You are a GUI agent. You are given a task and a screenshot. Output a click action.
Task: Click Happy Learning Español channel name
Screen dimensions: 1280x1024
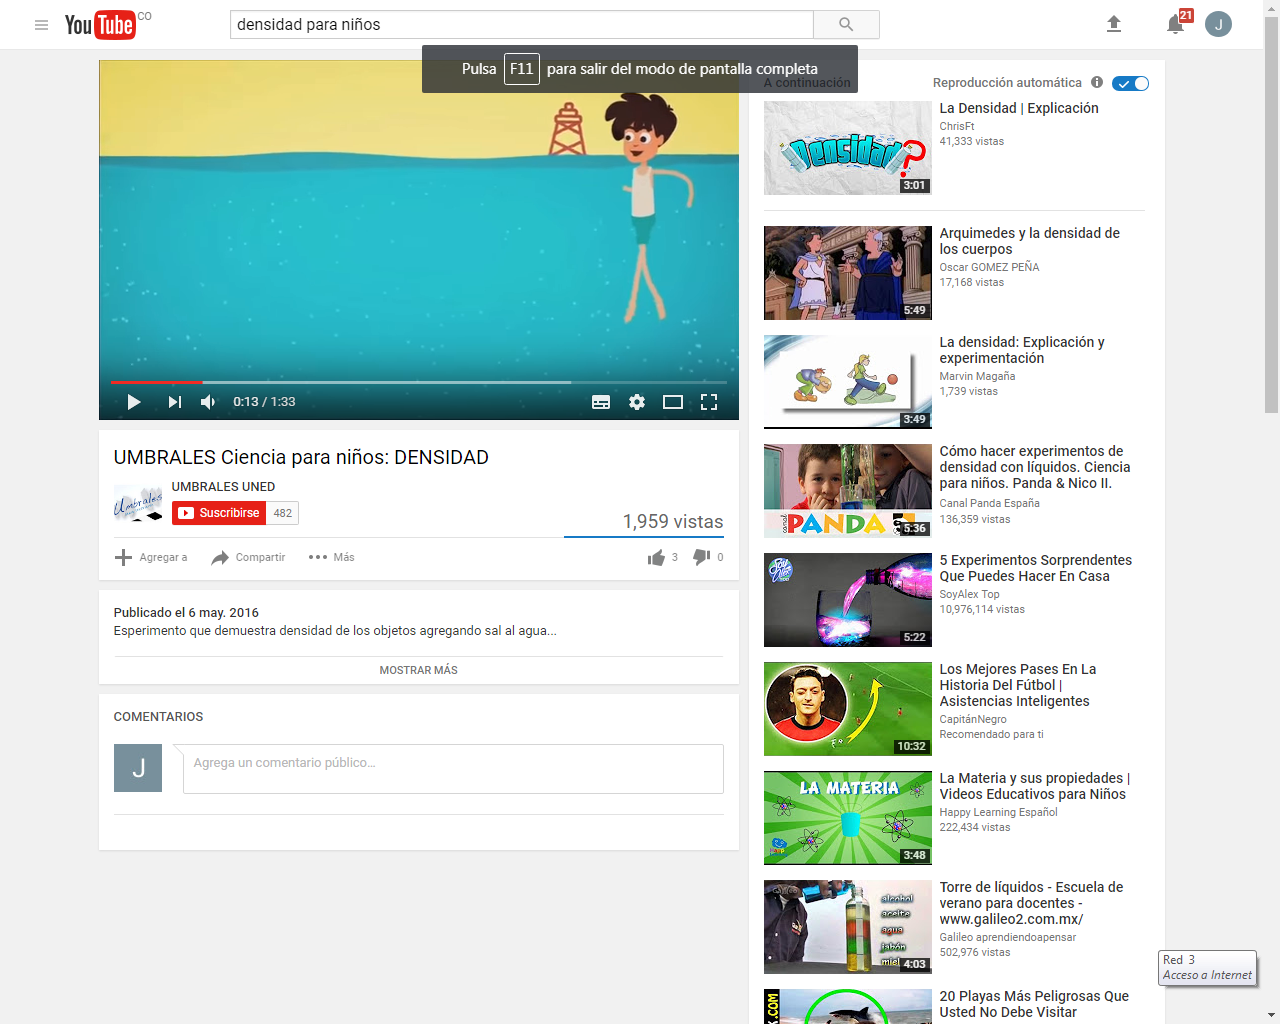pos(998,812)
